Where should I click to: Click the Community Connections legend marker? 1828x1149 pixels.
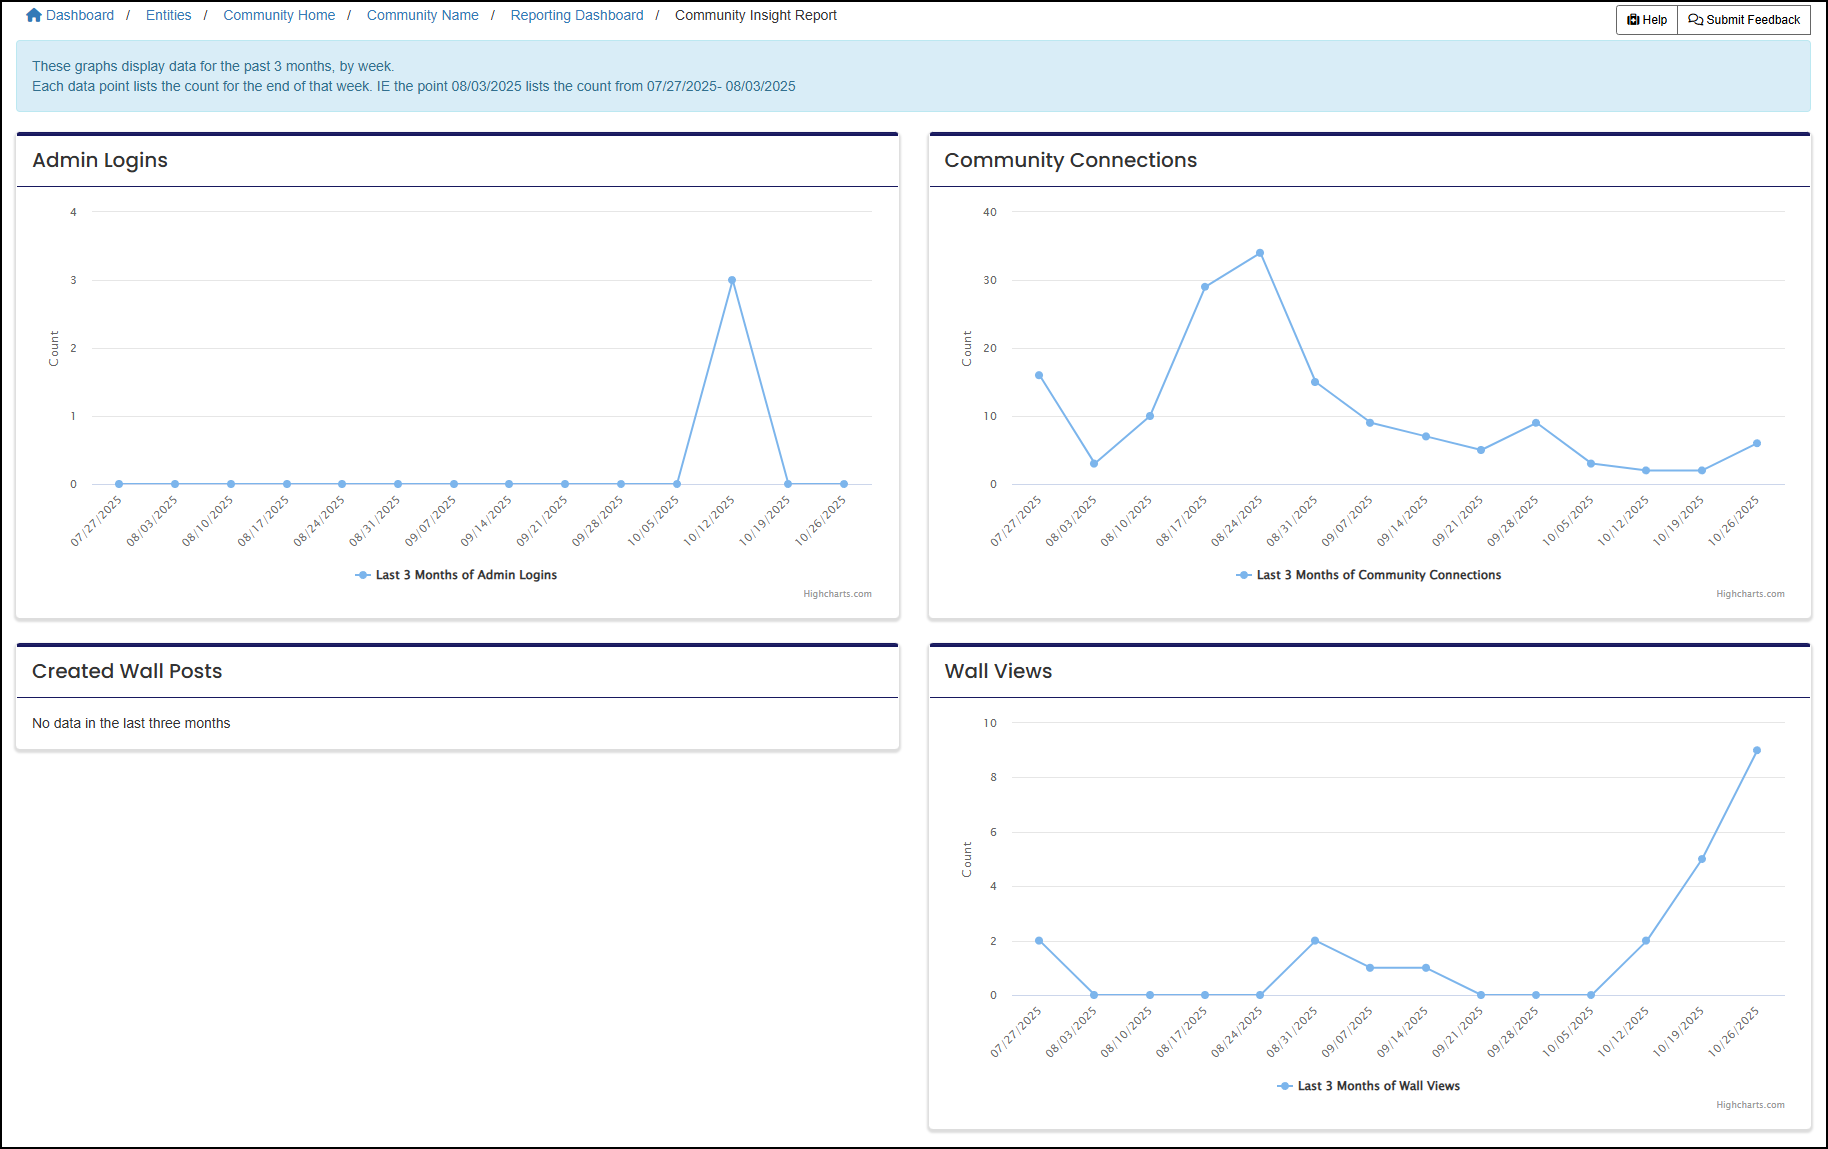[1245, 575]
